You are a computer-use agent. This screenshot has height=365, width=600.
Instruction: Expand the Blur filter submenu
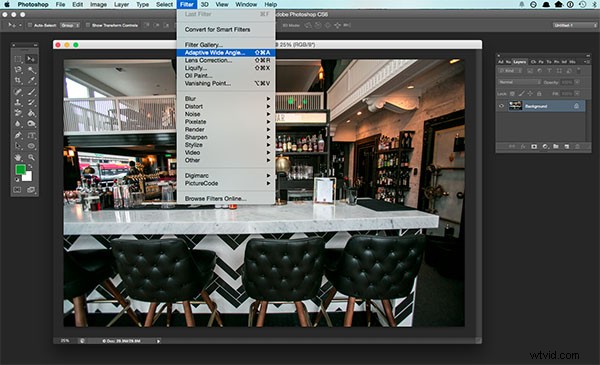[x=226, y=99]
